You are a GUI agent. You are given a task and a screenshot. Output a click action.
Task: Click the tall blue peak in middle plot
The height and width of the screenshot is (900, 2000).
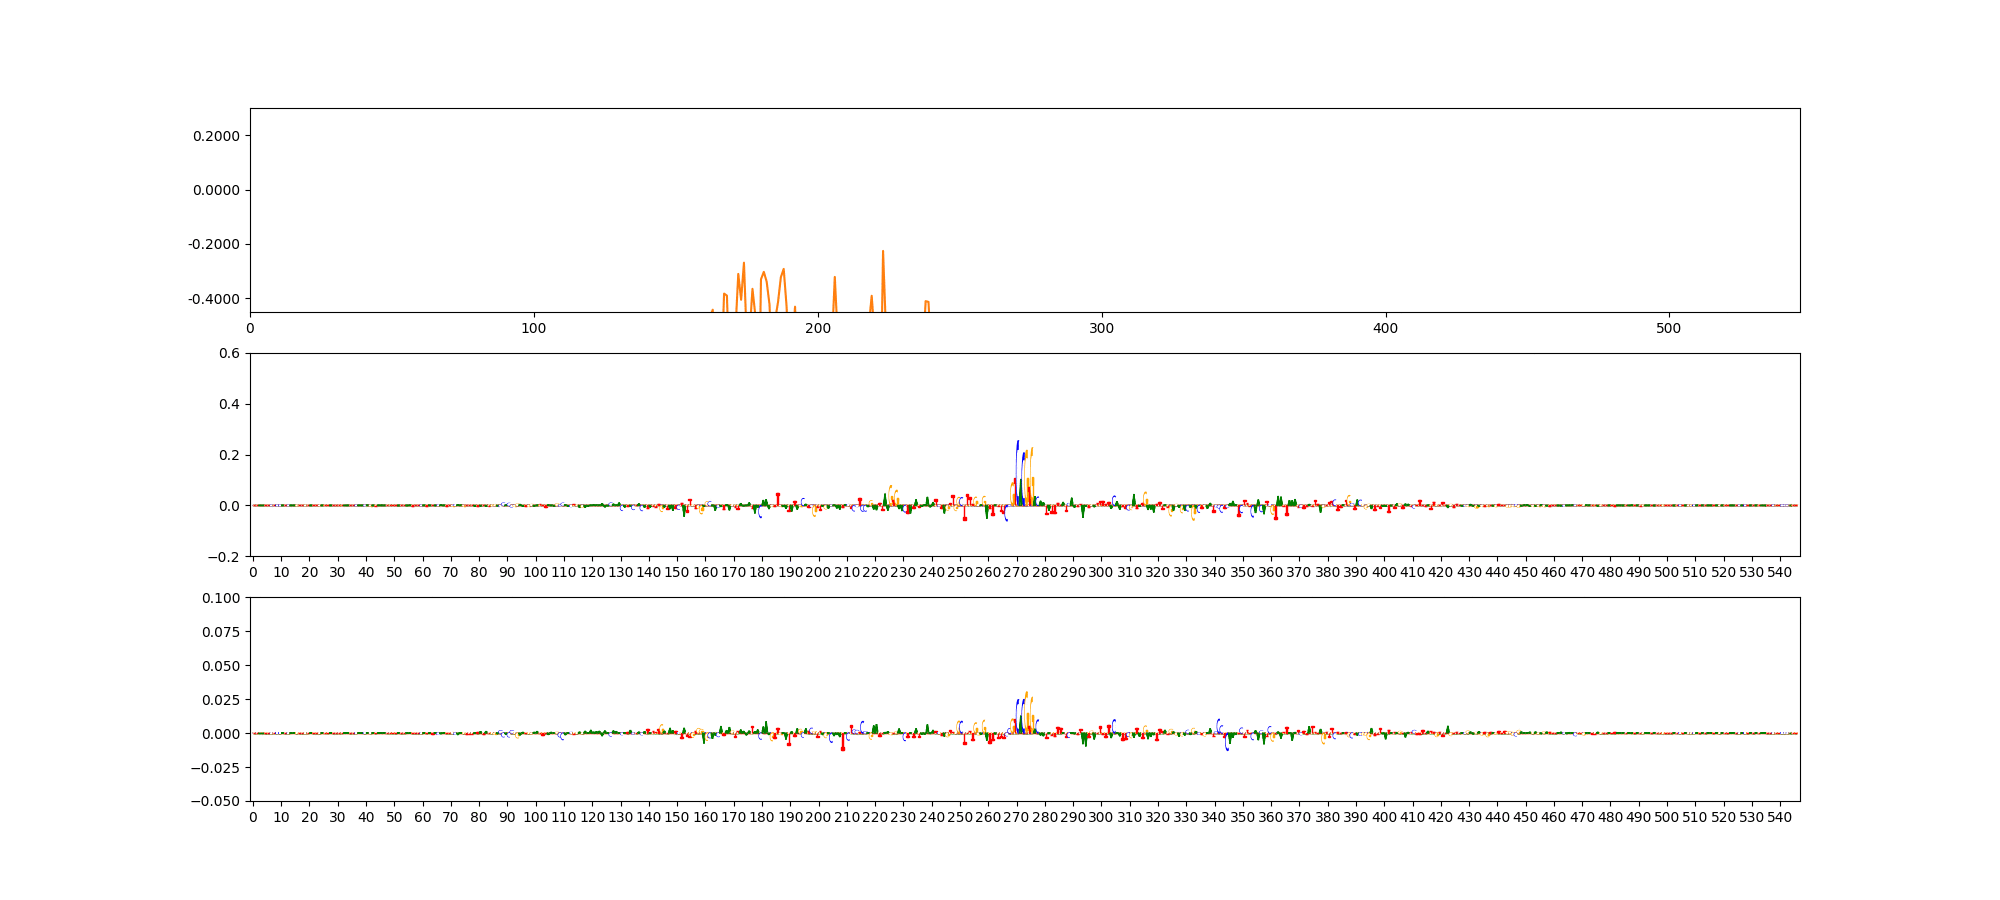pyautogui.click(x=1017, y=444)
